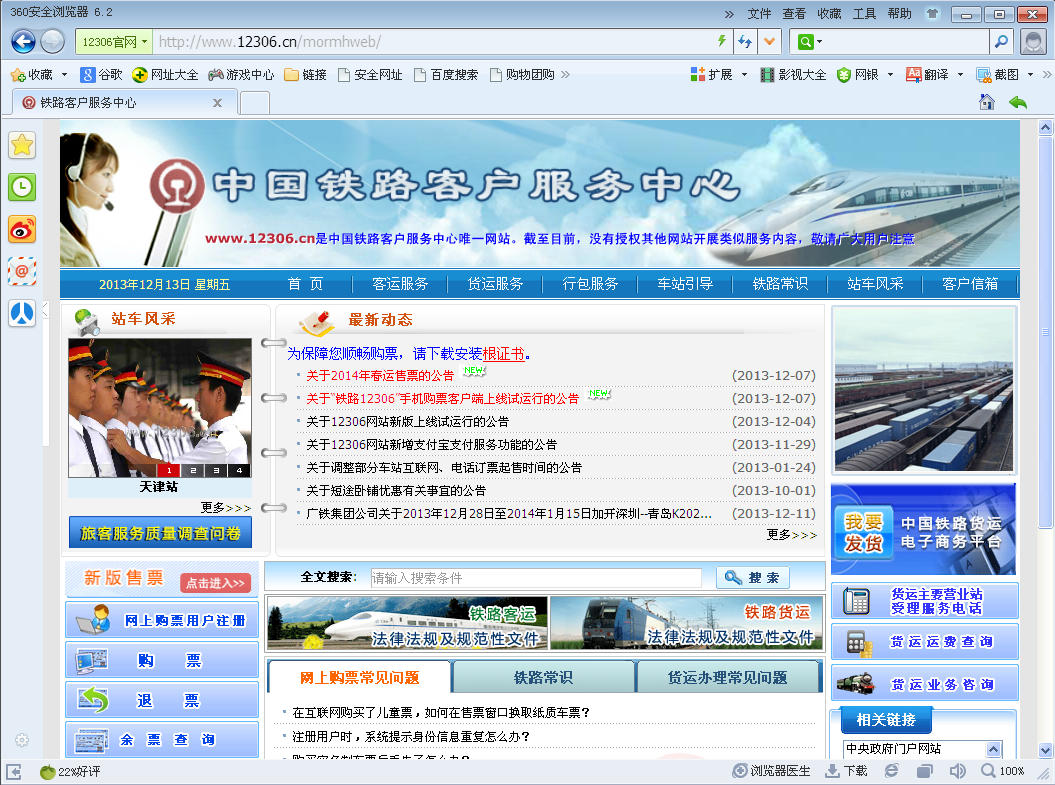Expand the 扩展 extensions dropdown
This screenshot has width=1055, height=785.
tap(744, 75)
